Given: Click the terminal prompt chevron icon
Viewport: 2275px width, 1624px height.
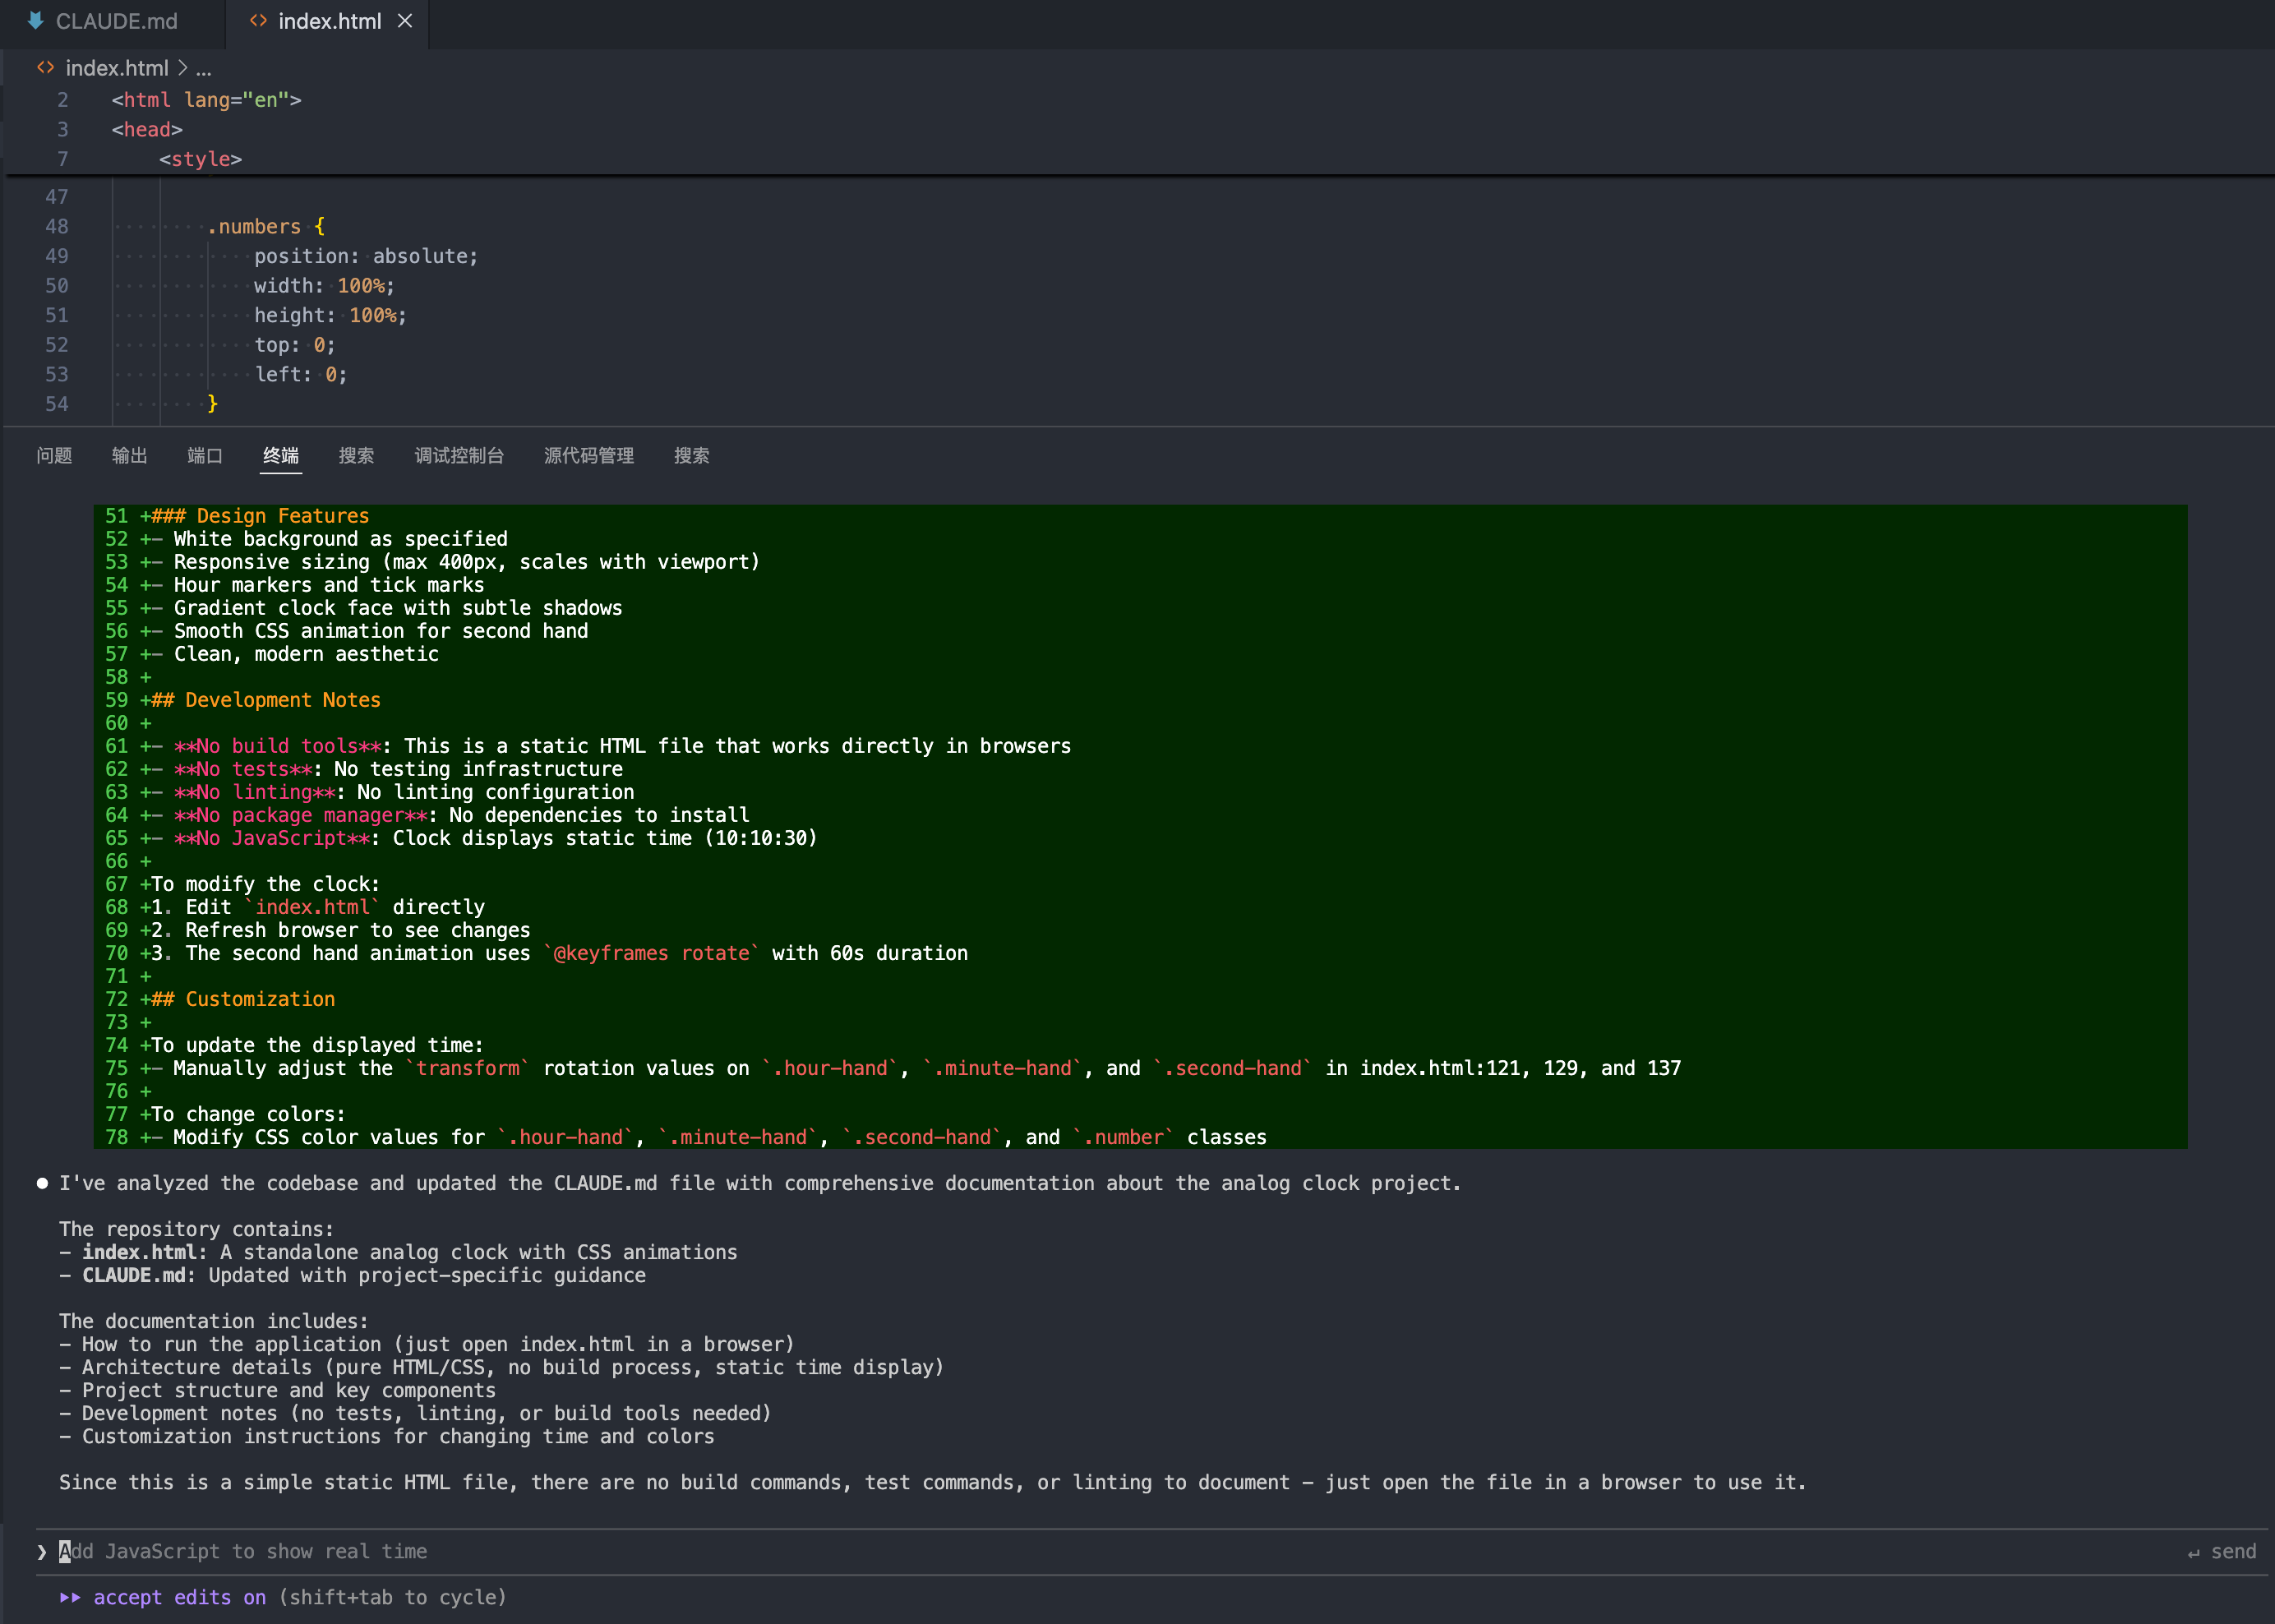Looking at the screenshot, I should click(x=42, y=1552).
